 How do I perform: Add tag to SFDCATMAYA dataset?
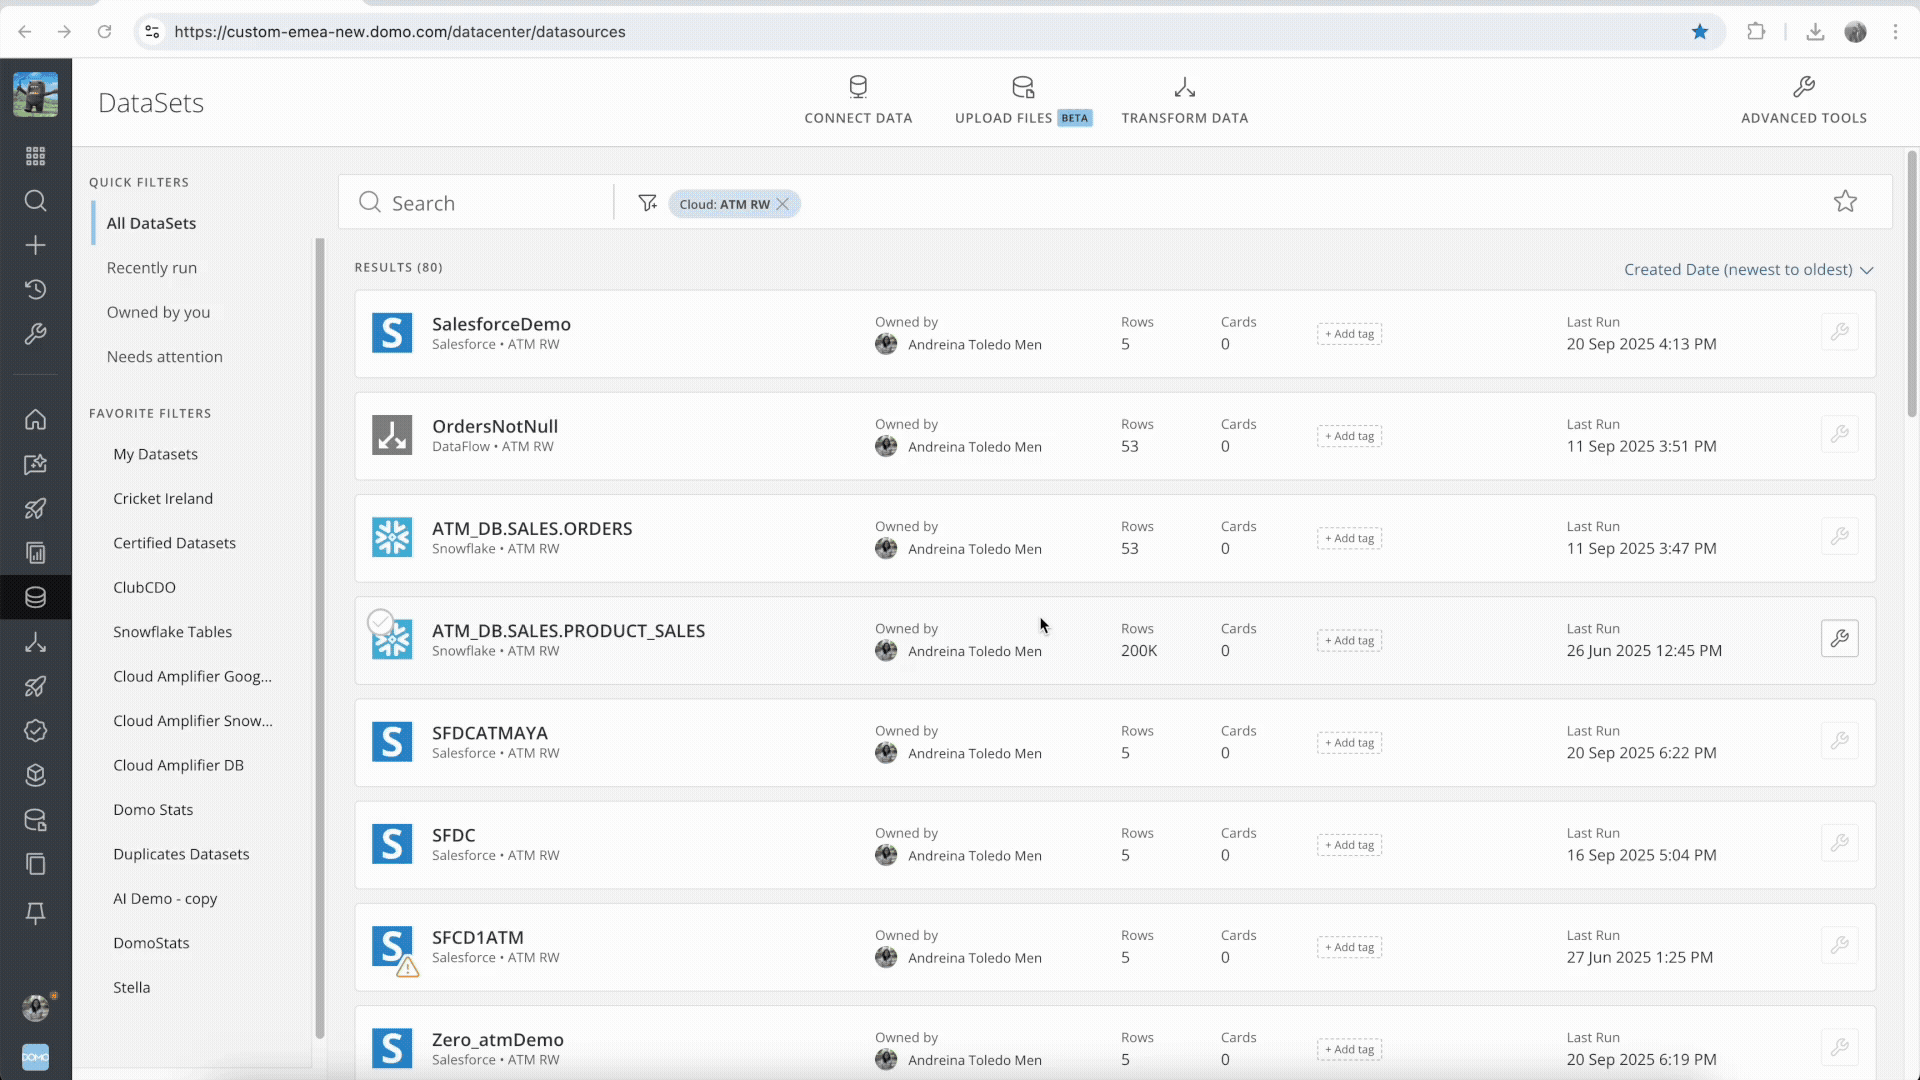[x=1349, y=743]
